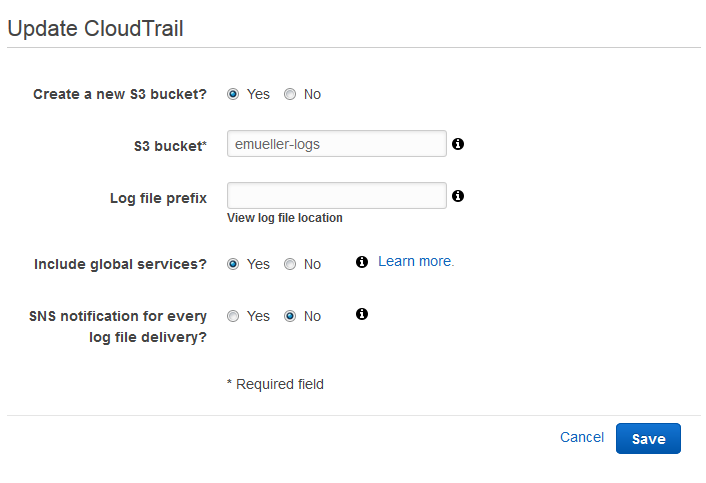The image size is (706, 483).
Task: Follow the Learn more link
Action: [416, 261]
